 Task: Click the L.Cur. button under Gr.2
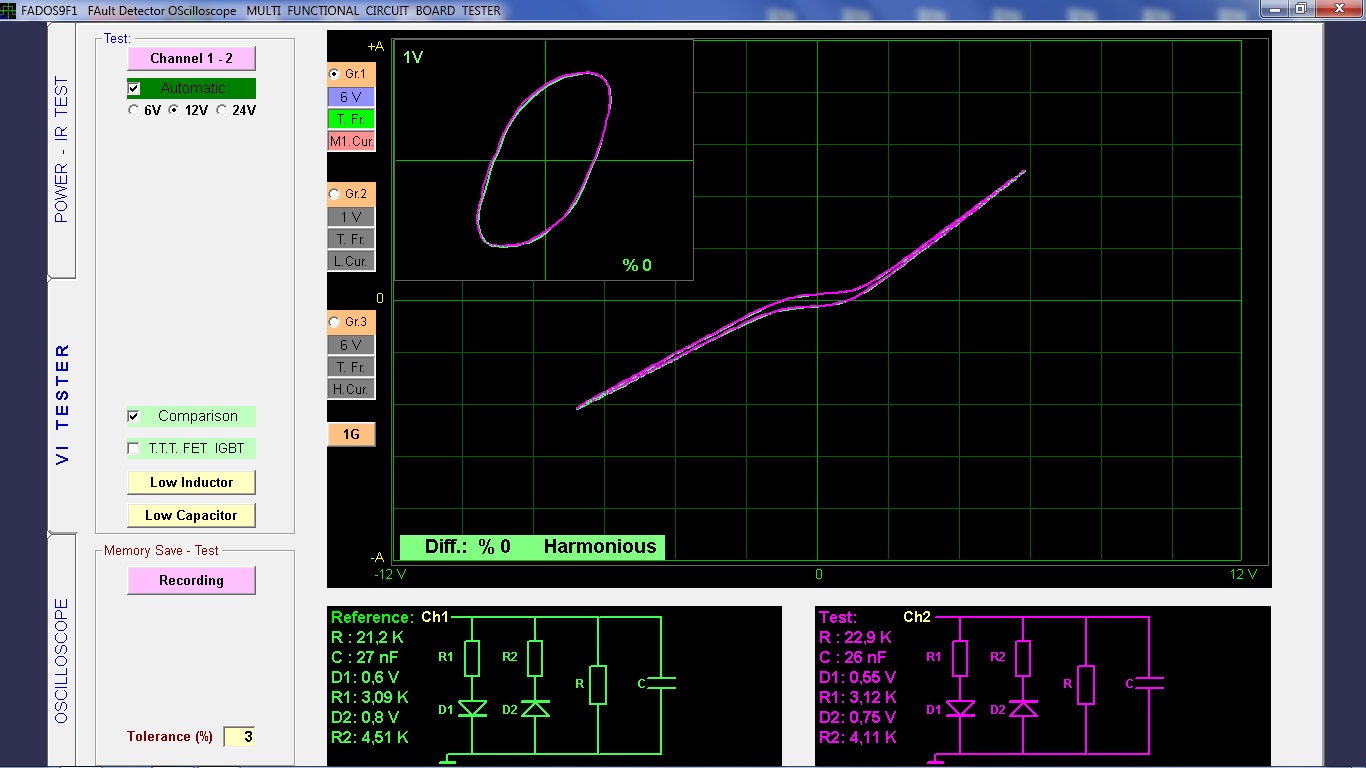(351, 261)
